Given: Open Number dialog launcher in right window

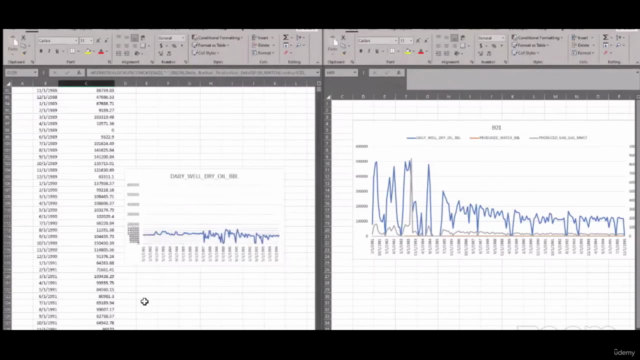Looking at the screenshot, I should pos(505,62).
